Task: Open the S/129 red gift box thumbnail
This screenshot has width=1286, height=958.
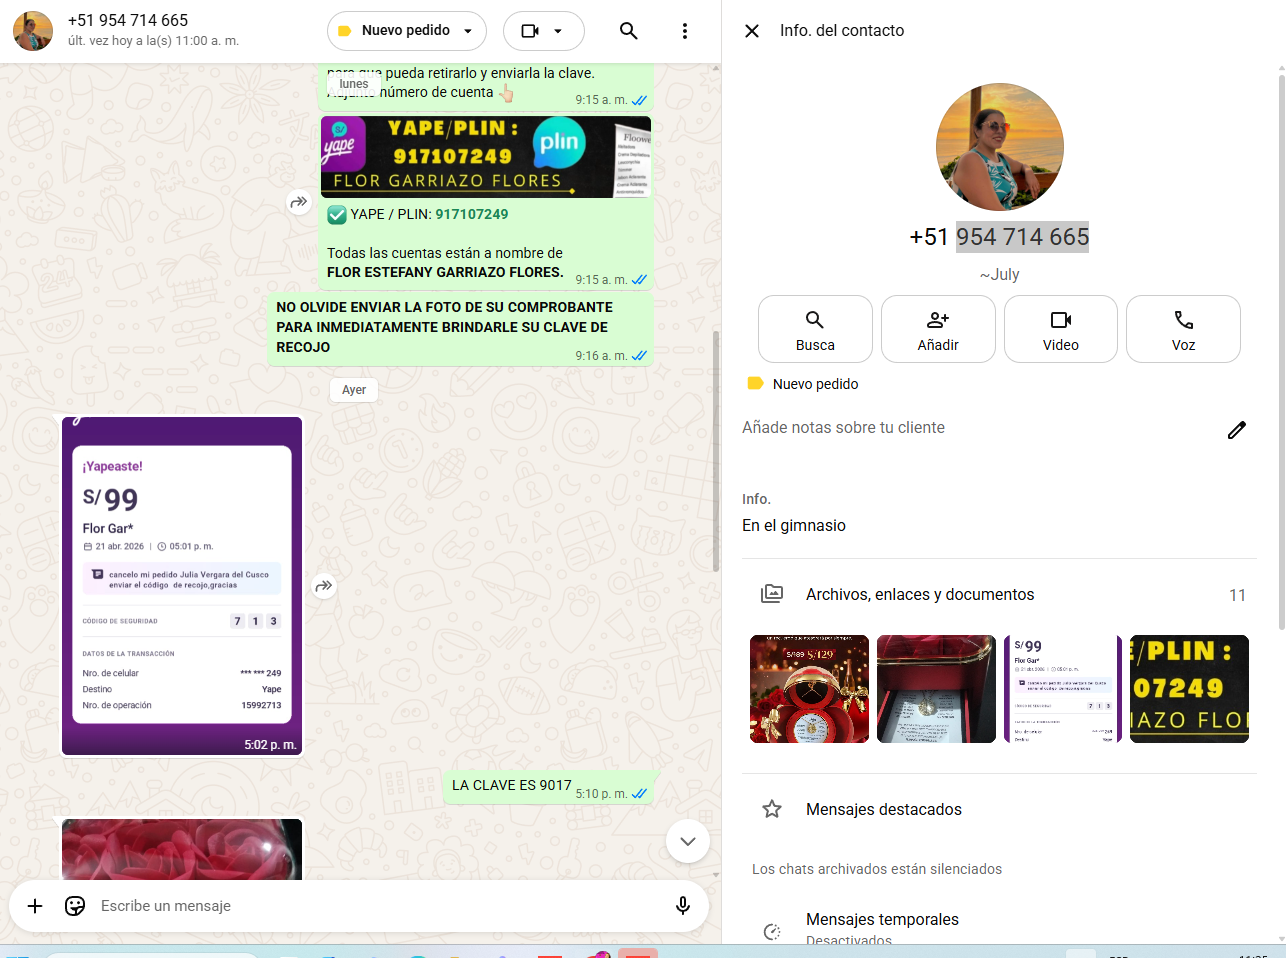Action: tap(809, 689)
